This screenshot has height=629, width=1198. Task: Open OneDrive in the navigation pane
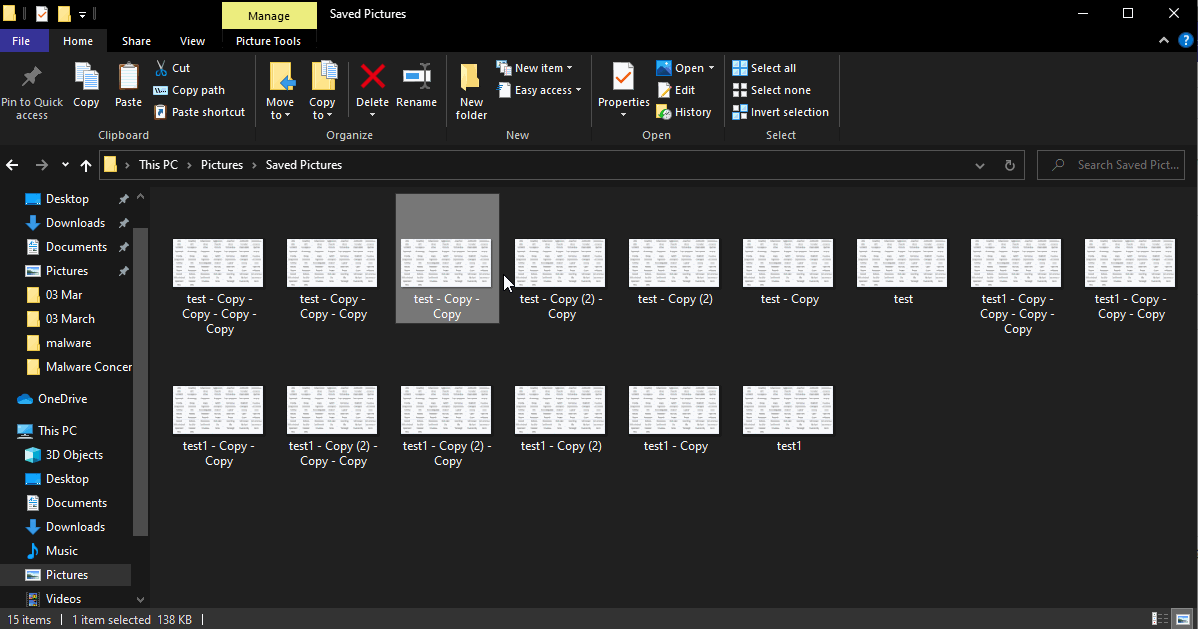point(63,399)
